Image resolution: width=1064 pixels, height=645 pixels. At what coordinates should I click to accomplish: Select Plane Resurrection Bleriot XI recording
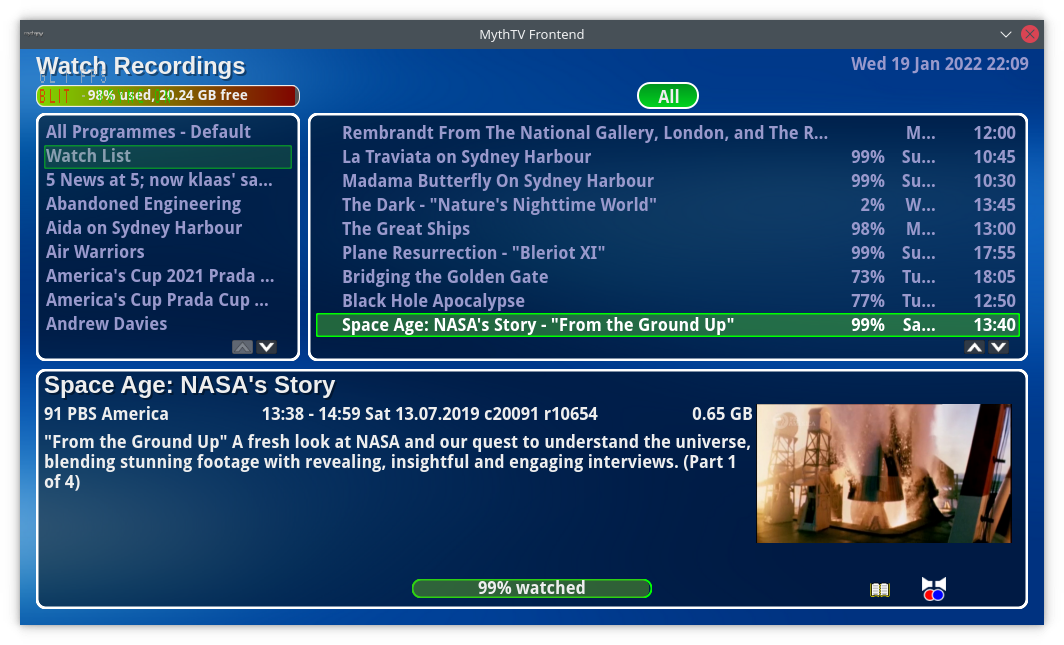click(668, 253)
